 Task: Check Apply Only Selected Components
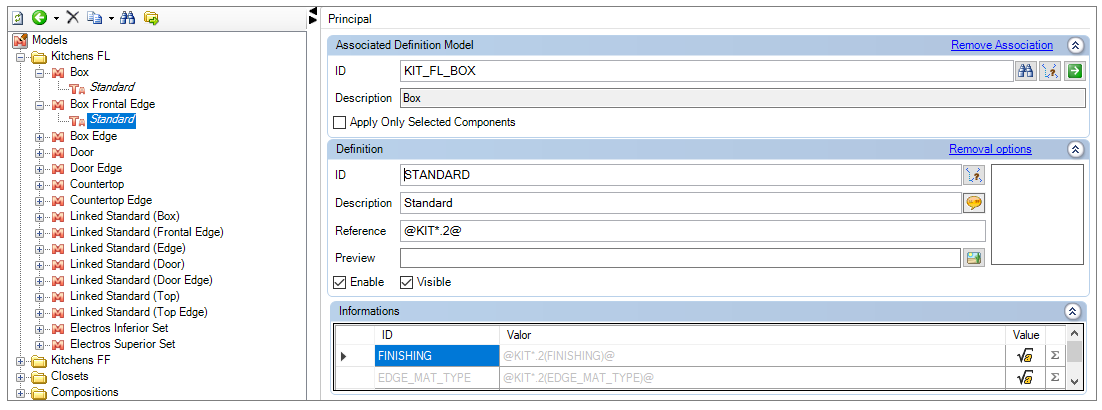click(339, 122)
